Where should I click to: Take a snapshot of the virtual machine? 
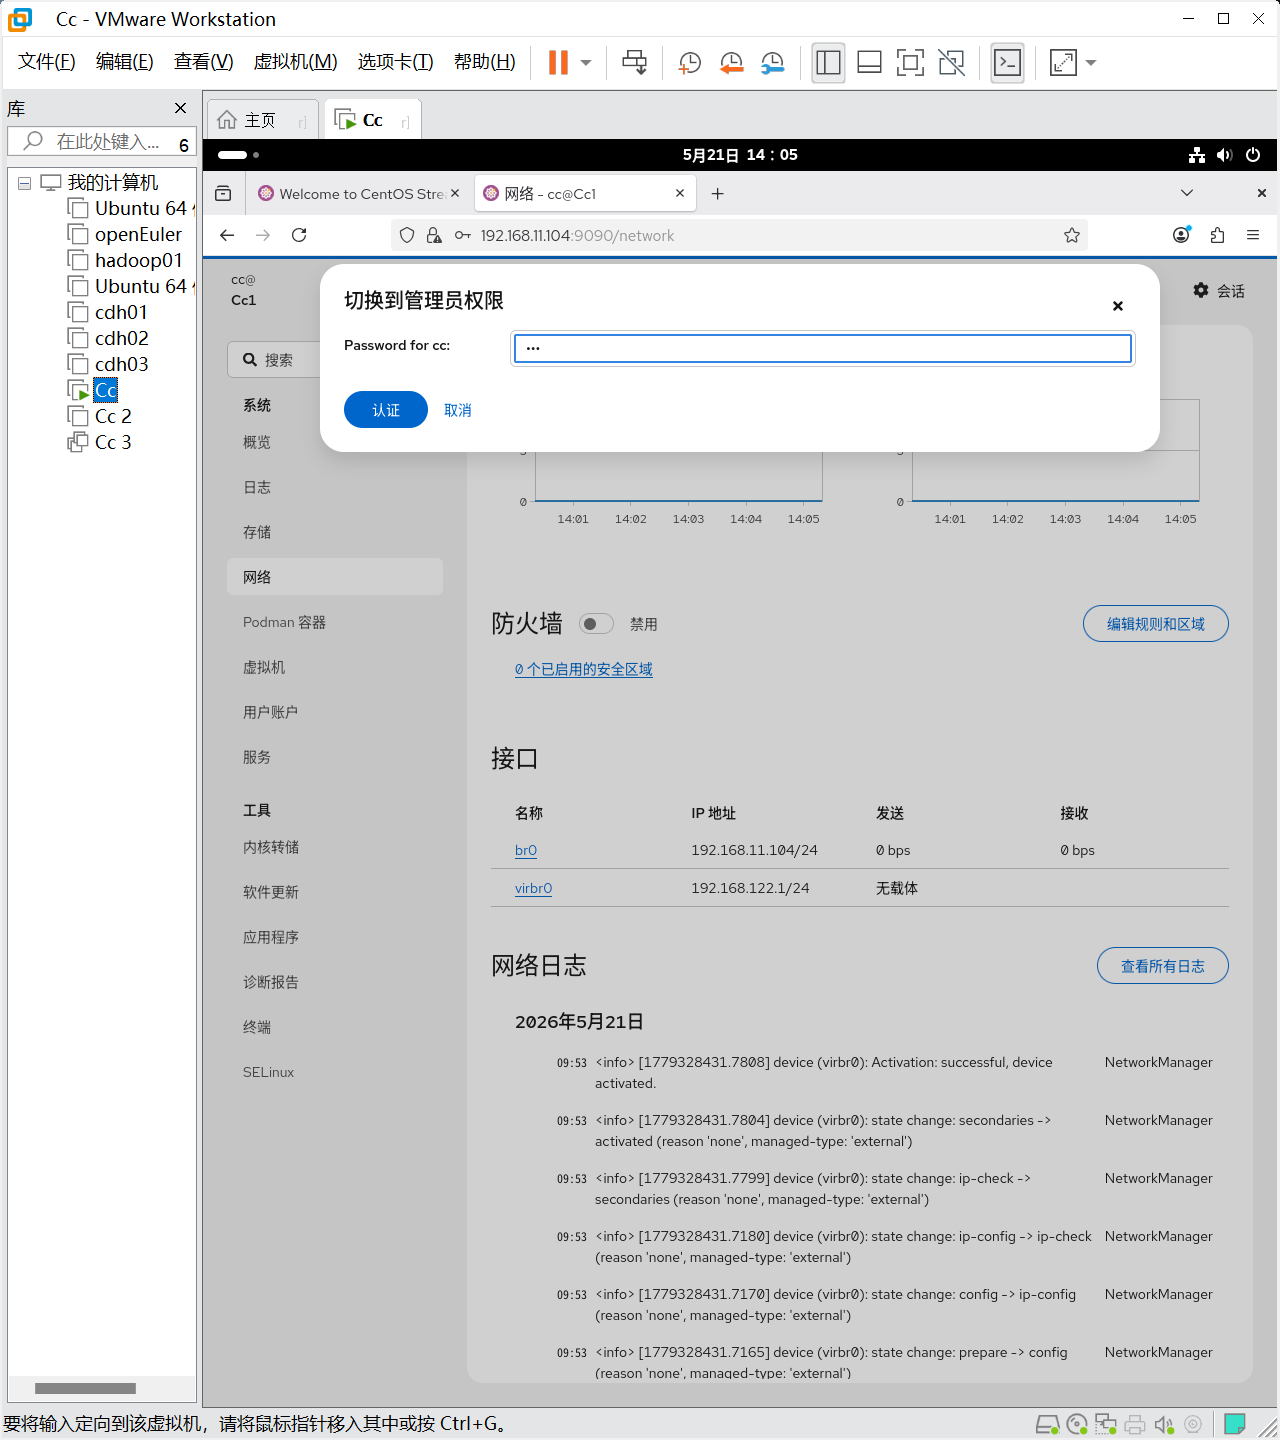pos(690,63)
